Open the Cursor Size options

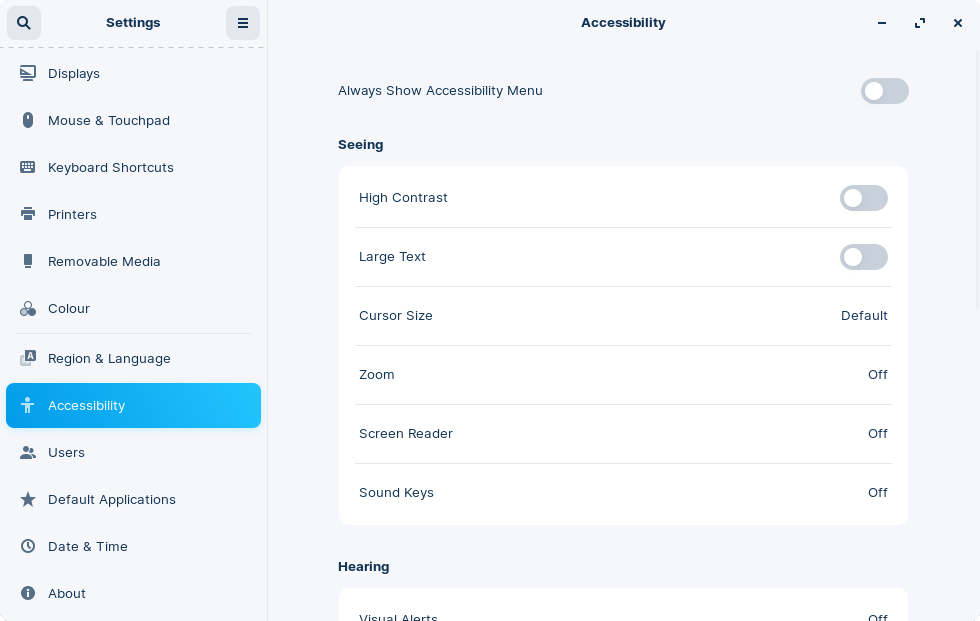pos(623,316)
